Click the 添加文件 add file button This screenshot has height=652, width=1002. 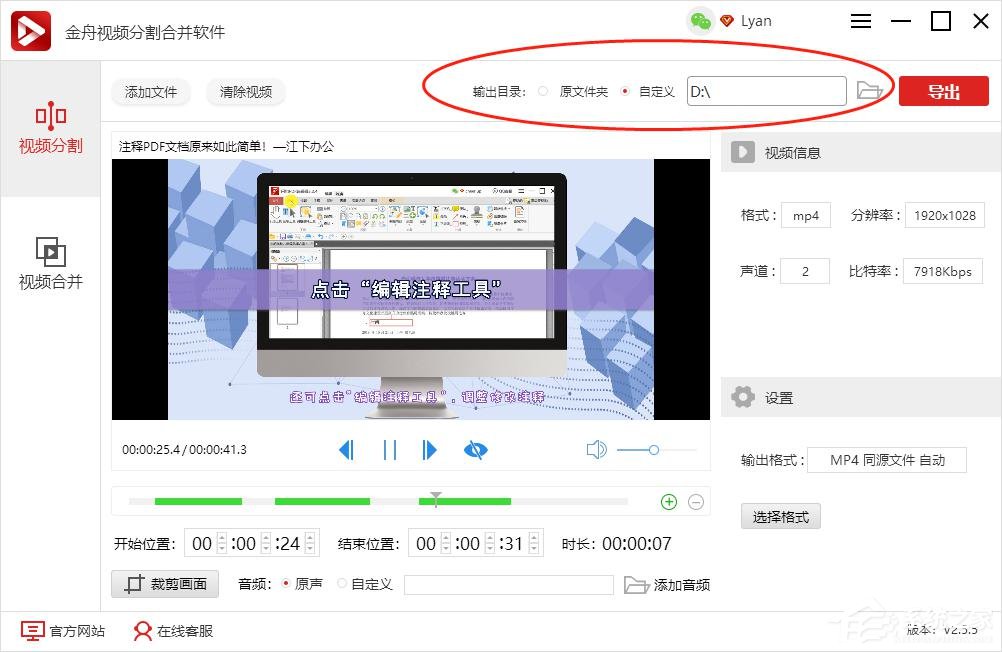click(x=150, y=92)
